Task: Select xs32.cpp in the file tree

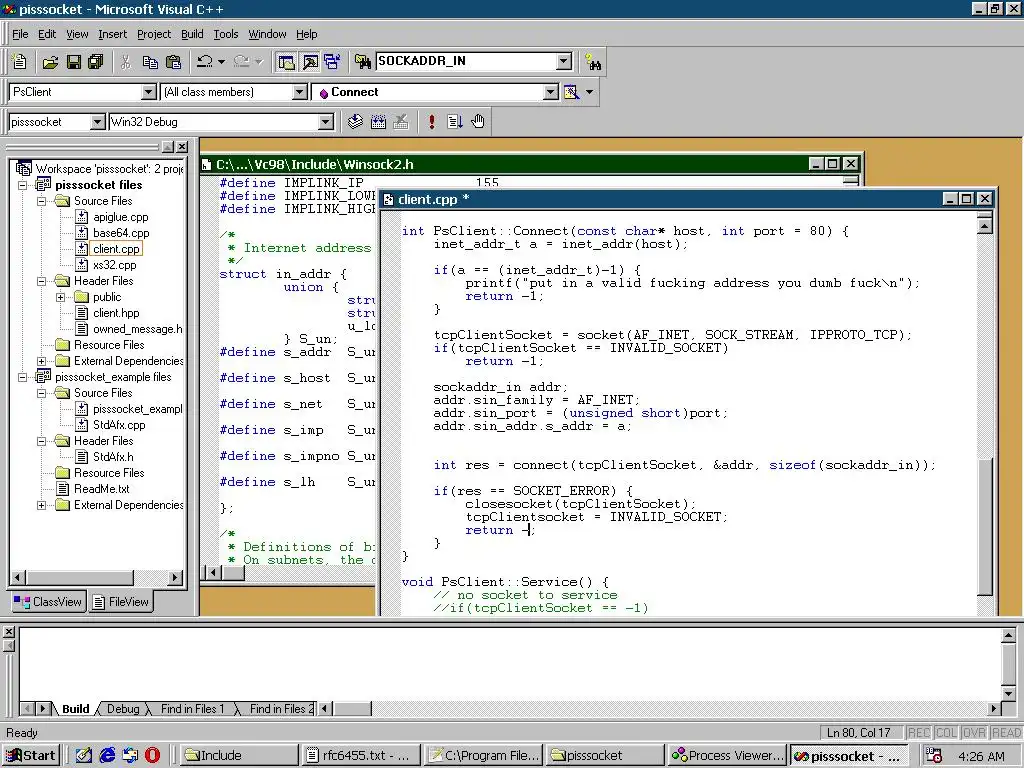Action: click(115, 265)
